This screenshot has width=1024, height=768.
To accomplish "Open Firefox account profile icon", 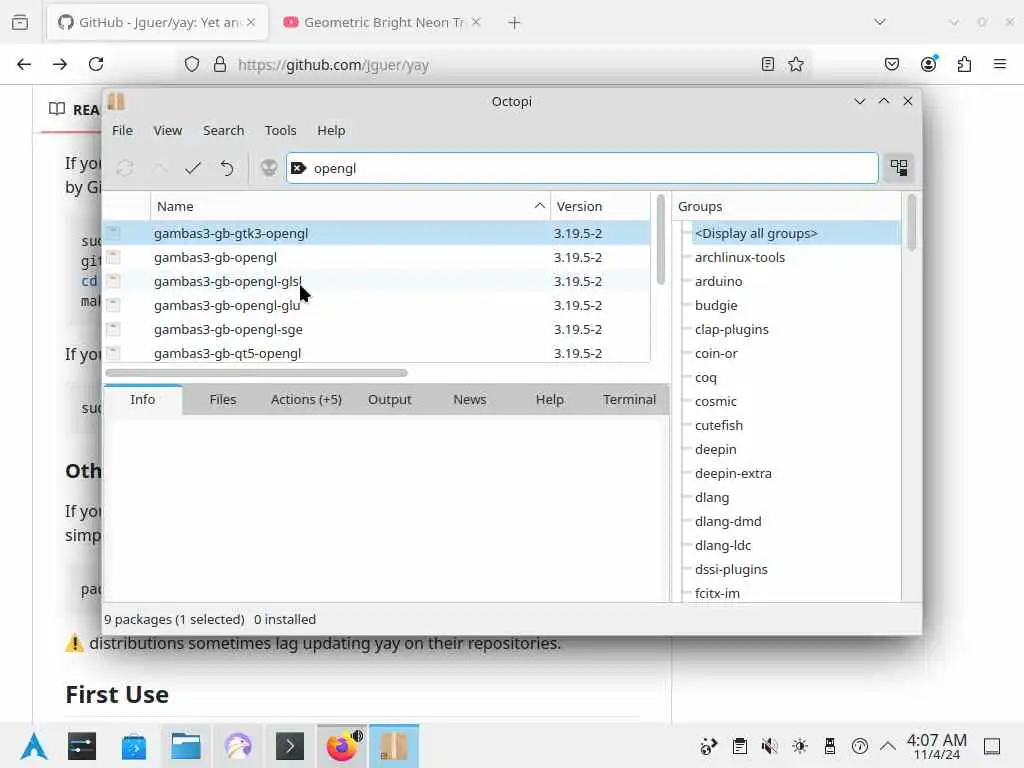I will 928,64.
